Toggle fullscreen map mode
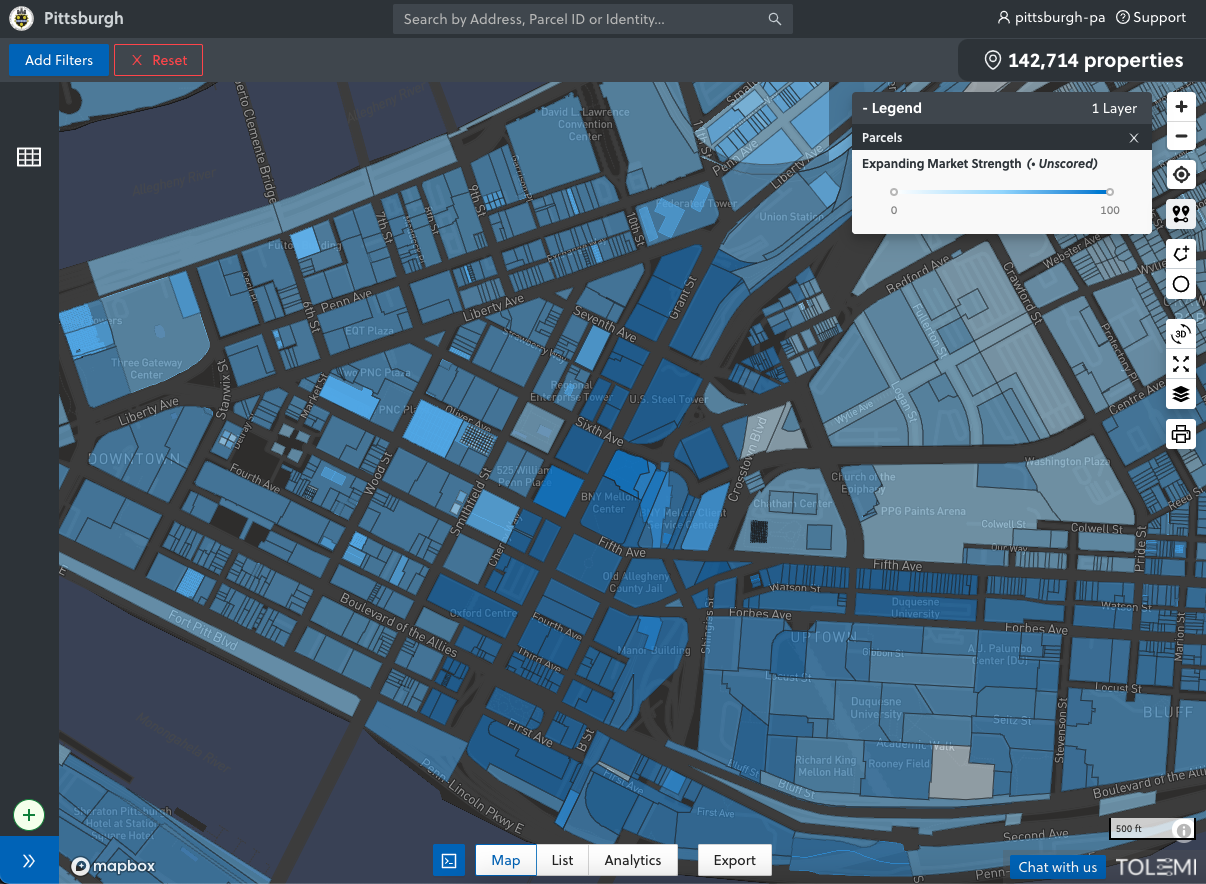This screenshot has width=1206, height=884. click(1181, 364)
